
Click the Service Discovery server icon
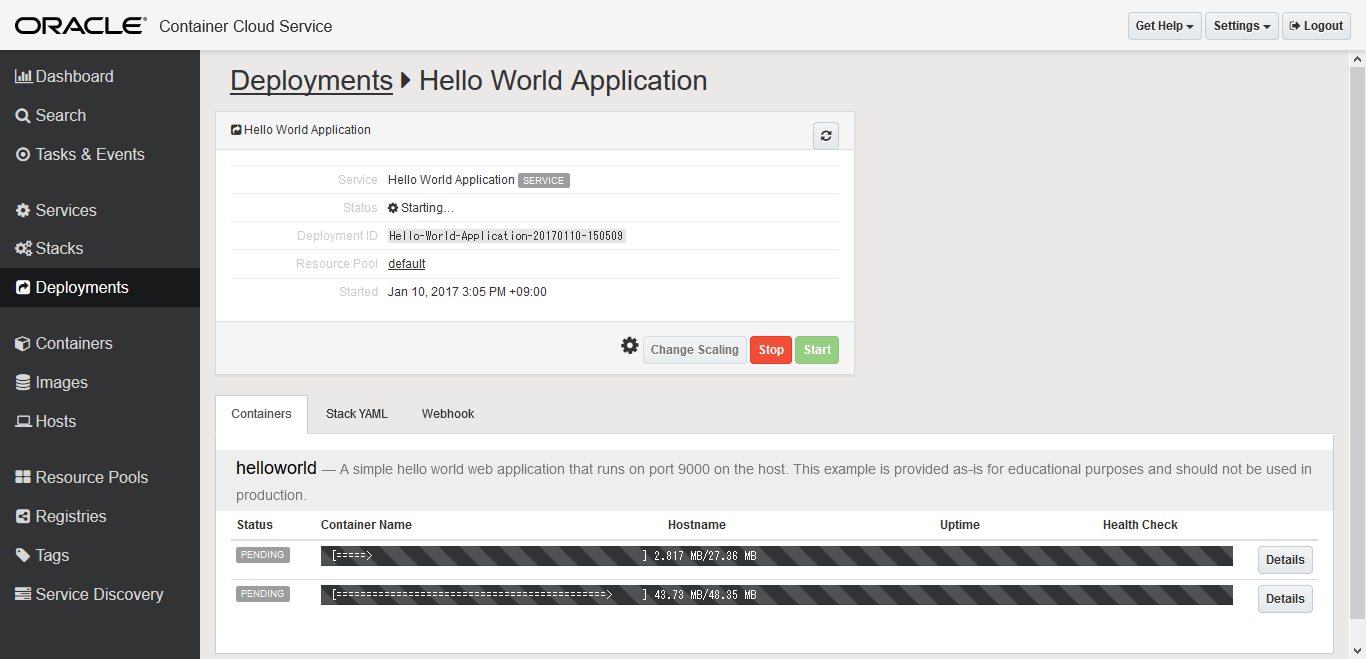coord(23,594)
